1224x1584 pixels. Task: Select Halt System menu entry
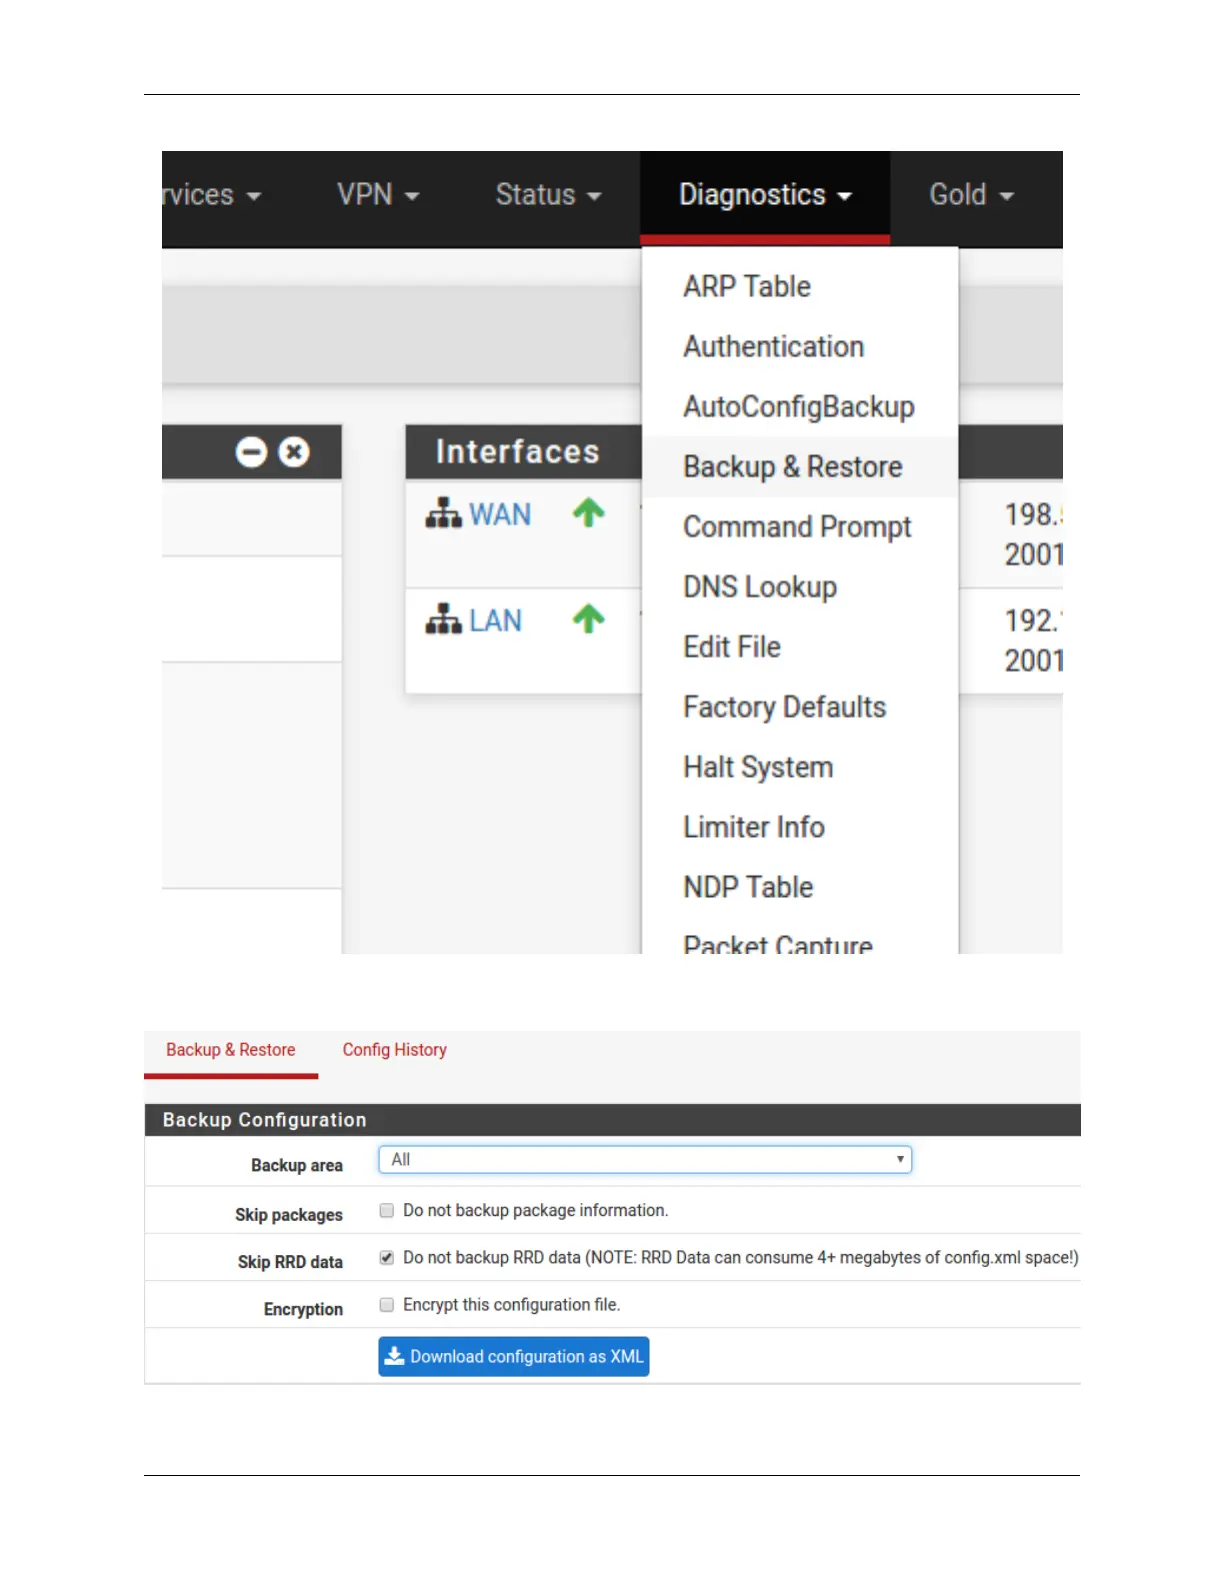758,767
